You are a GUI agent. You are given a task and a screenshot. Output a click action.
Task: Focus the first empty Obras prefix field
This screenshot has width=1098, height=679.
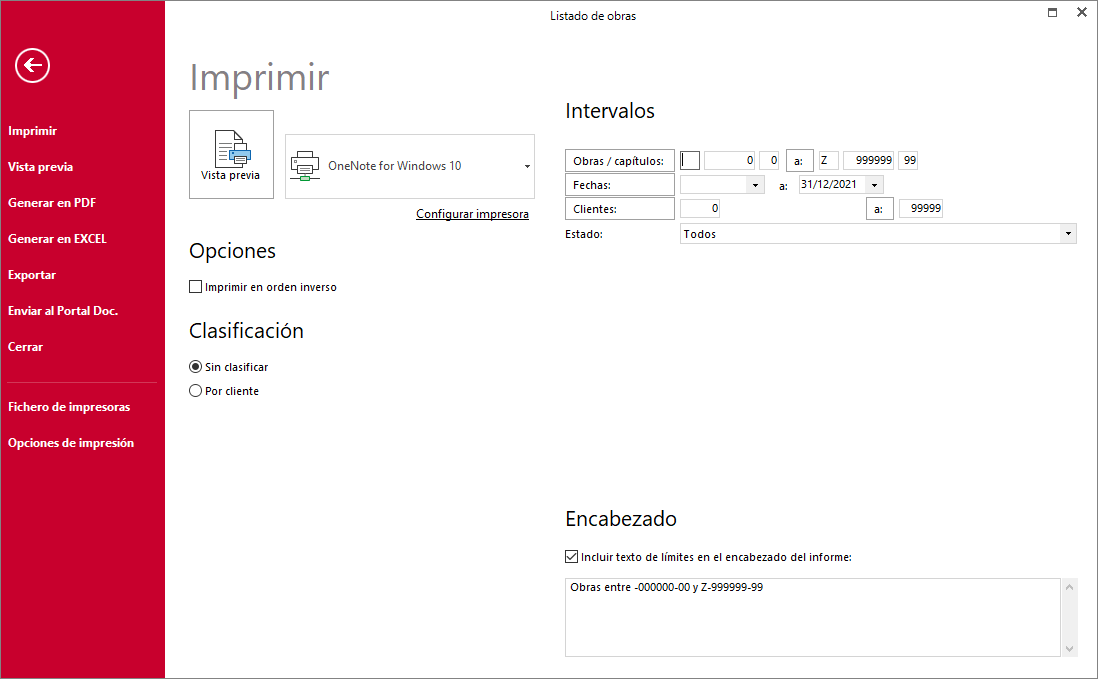(690, 160)
